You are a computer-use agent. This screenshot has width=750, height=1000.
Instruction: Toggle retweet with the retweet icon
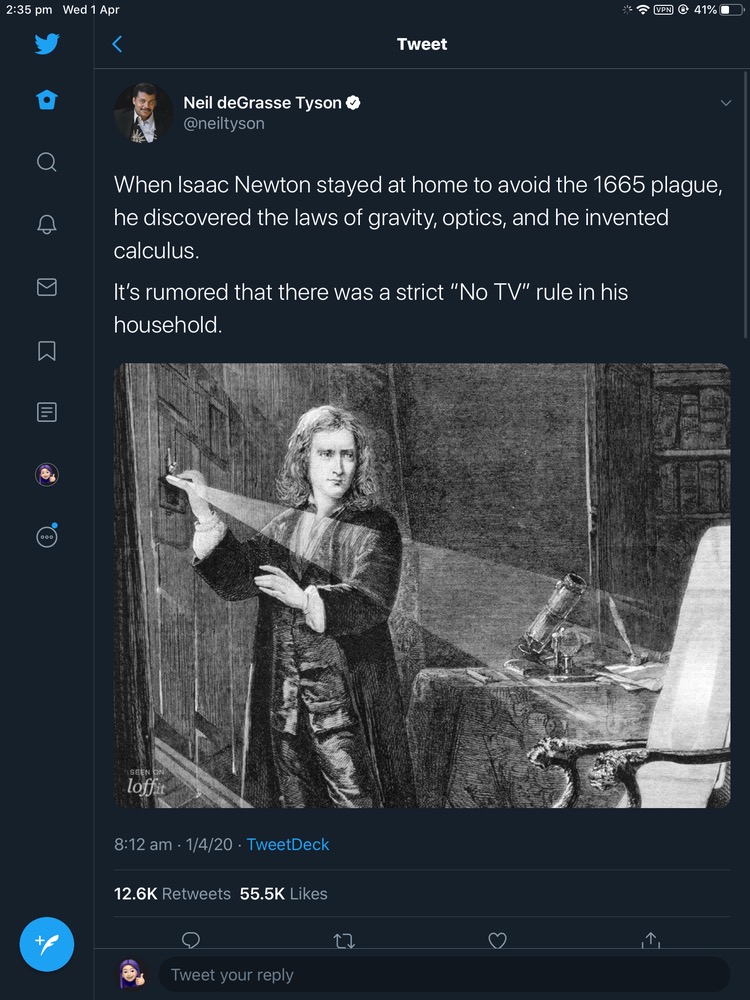(344, 939)
